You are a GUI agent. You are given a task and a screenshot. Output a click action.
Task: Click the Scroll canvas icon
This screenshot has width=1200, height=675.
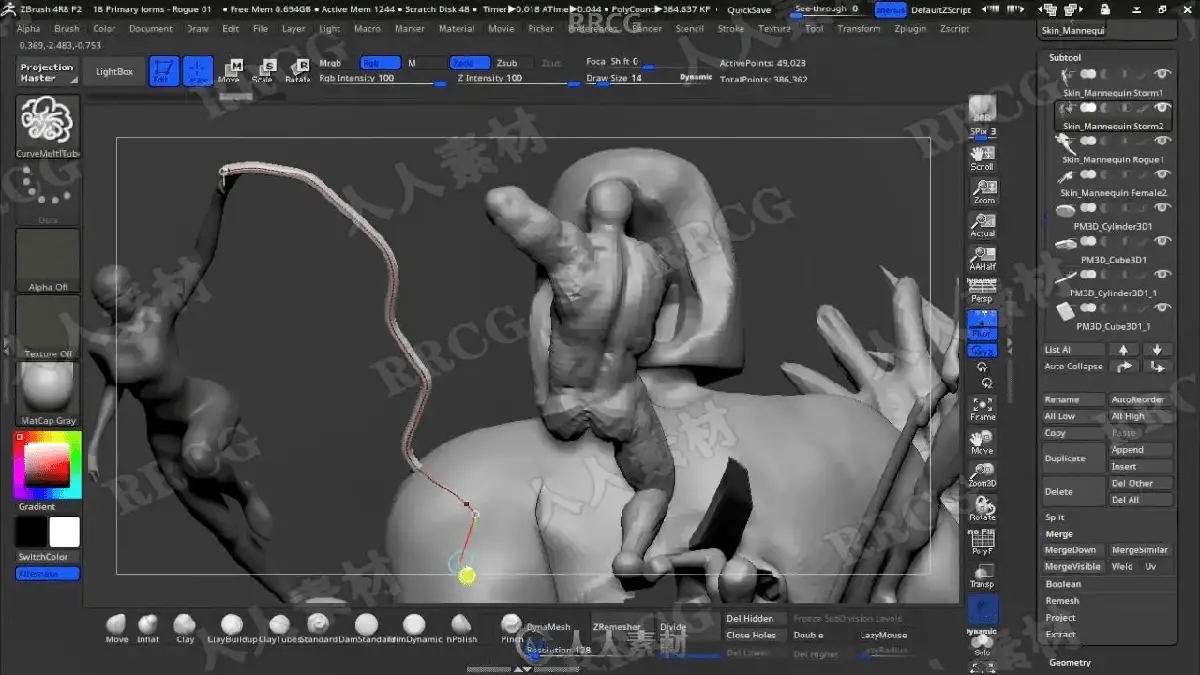coord(983,158)
